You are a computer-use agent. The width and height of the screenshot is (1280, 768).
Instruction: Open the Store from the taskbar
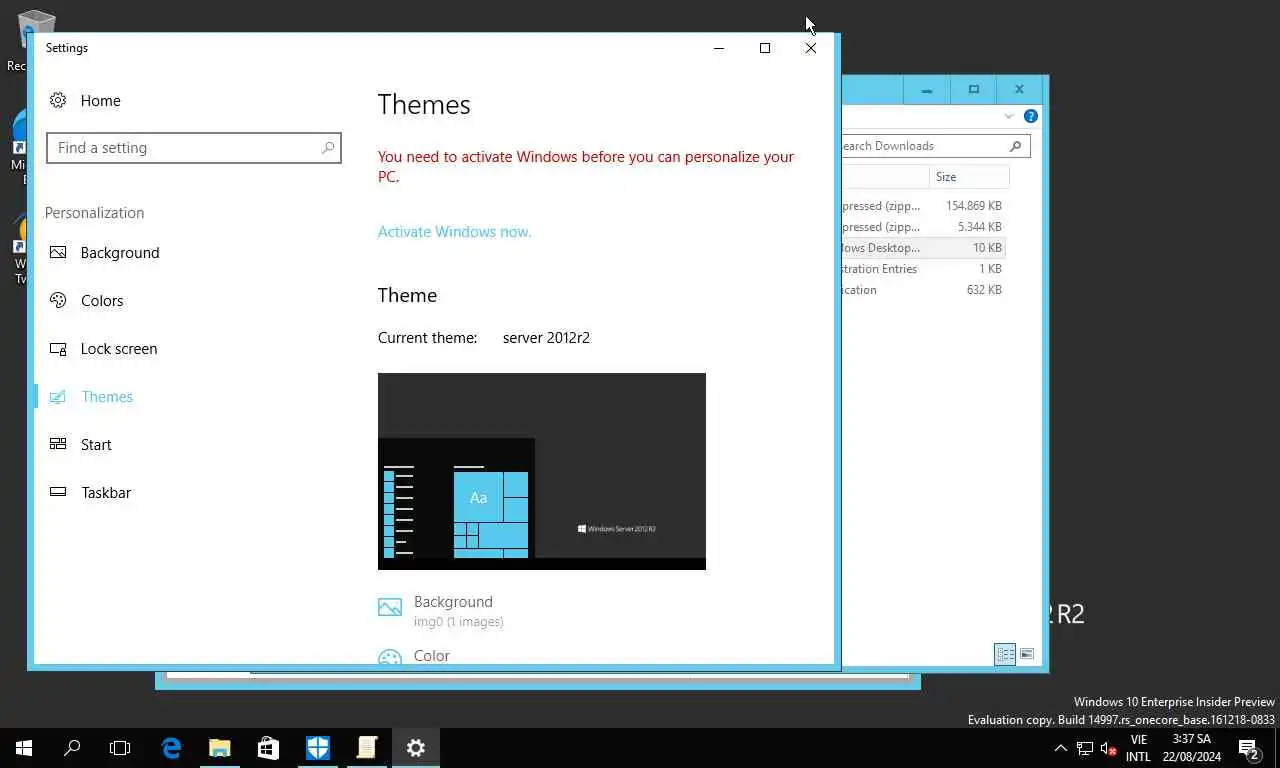click(x=268, y=748)
